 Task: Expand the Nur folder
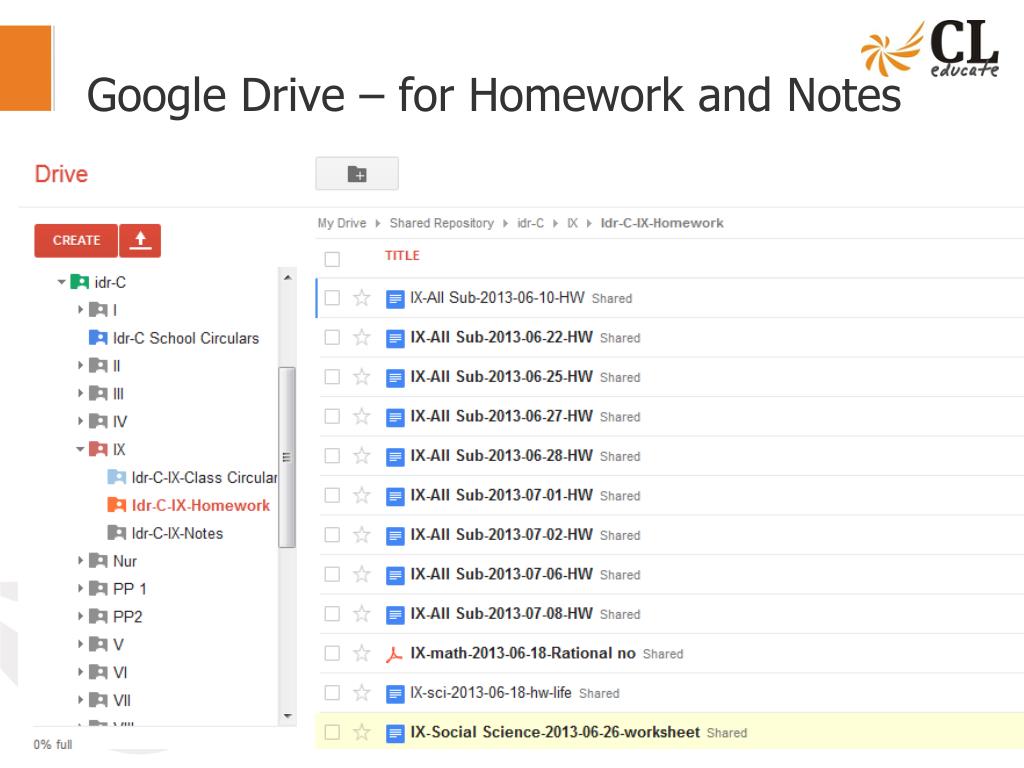80,560
